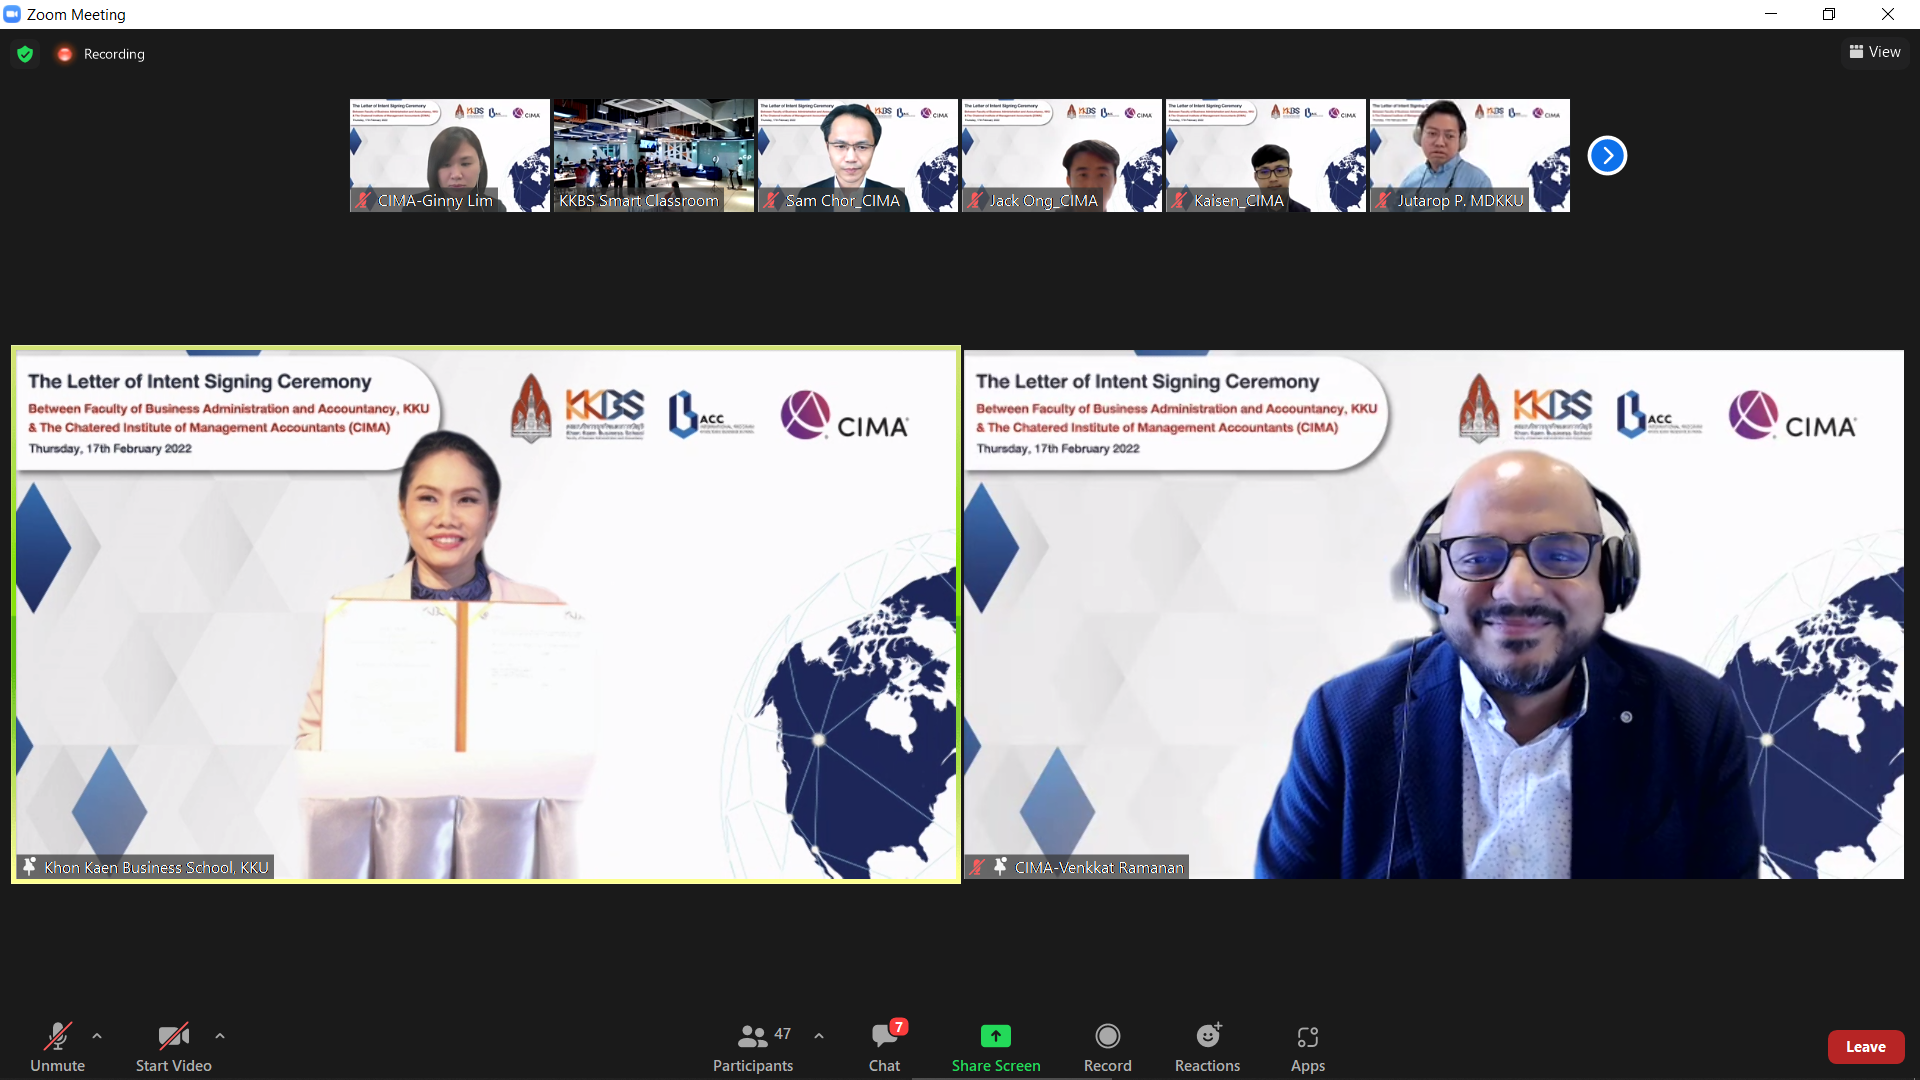Viewport: 1920px width, 1080px height.
Task: Show next page of video thumbnails
Action: (x=1607, y=155)
